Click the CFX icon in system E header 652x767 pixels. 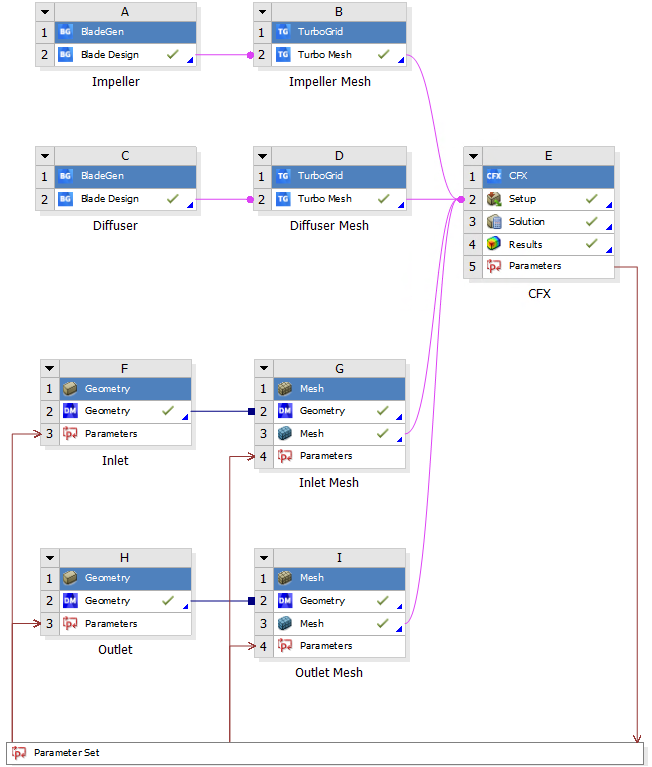coord(494,176)
